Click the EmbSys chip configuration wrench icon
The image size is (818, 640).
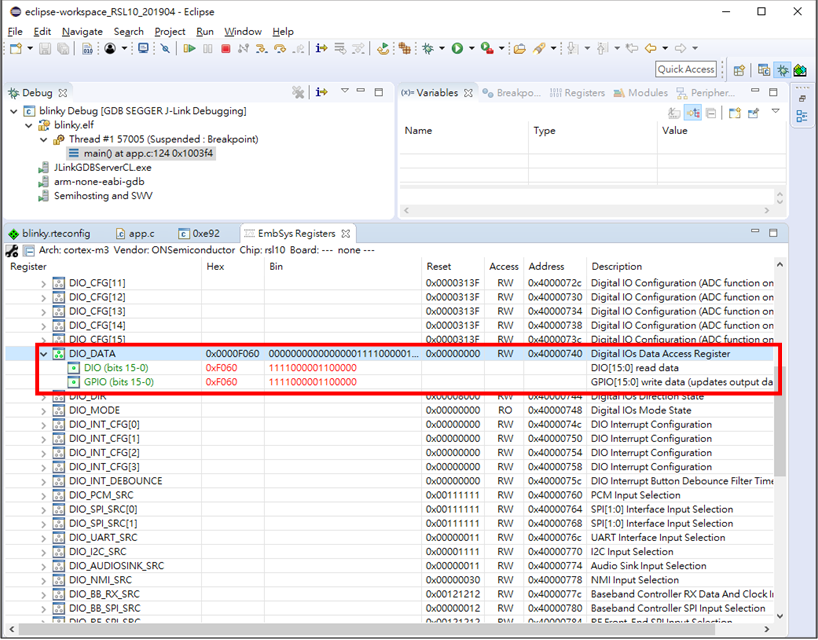click(x=12, y=250)
